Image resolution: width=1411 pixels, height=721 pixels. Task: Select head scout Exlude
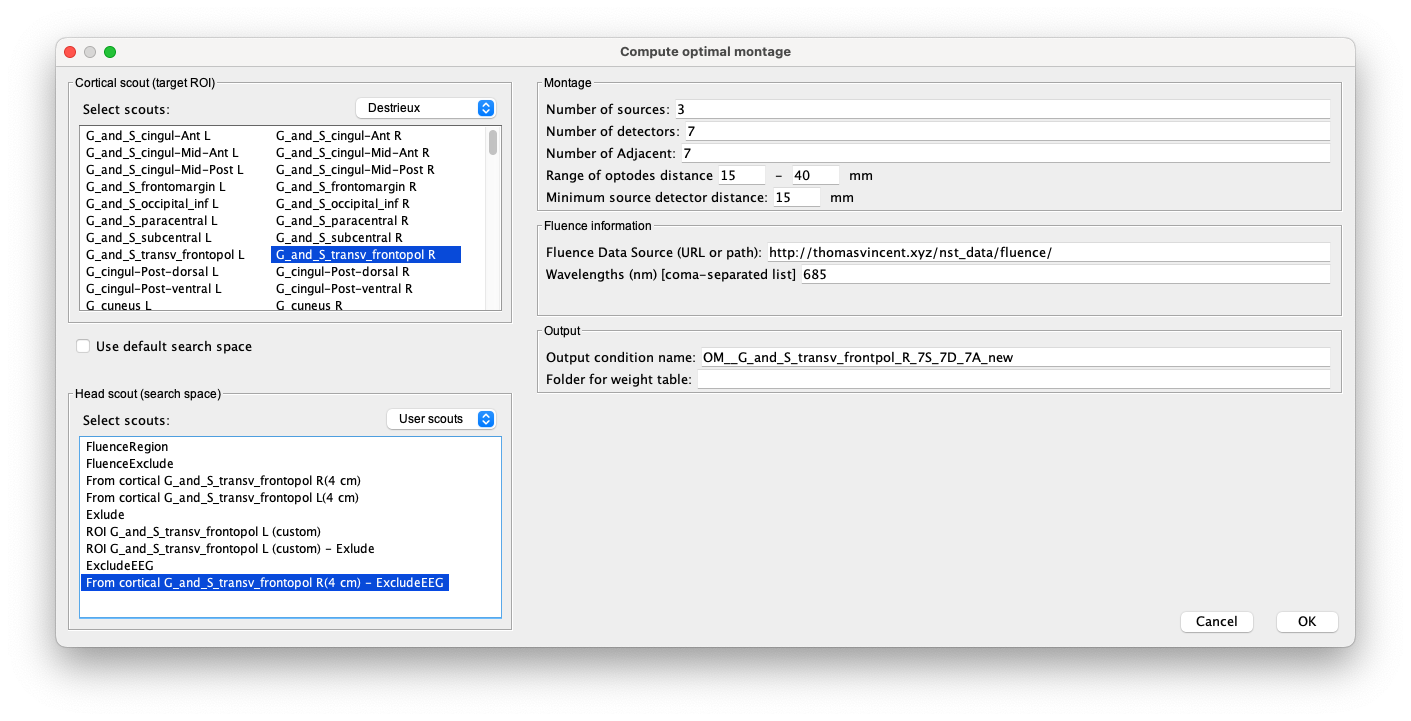tap(105, 514)
